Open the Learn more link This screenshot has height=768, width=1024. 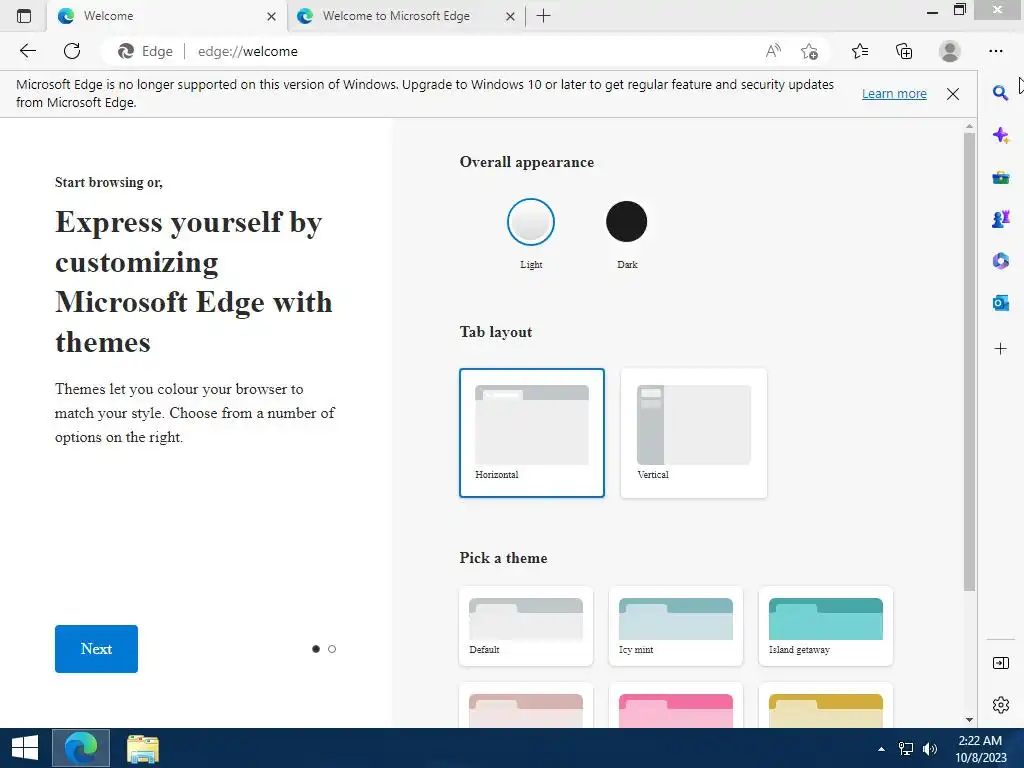pos(894,93)
